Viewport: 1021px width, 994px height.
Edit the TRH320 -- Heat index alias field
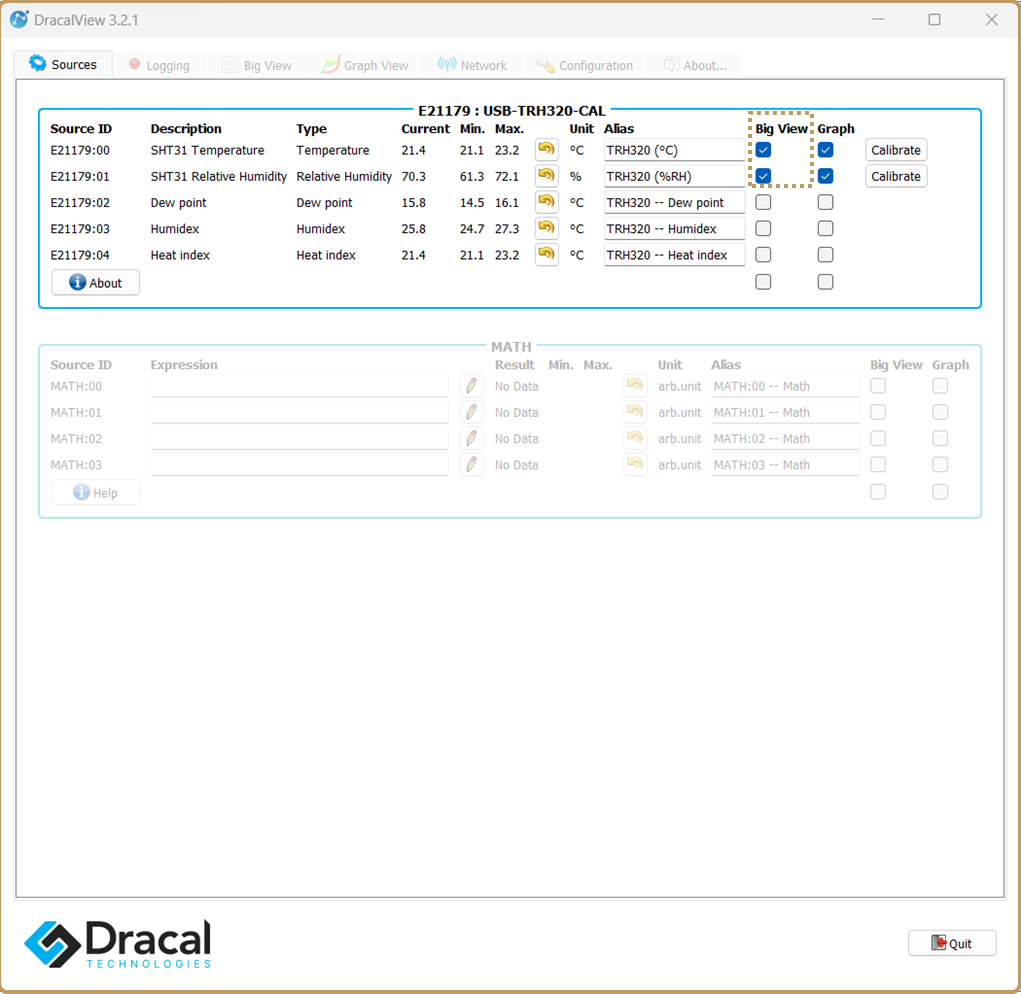675,255
